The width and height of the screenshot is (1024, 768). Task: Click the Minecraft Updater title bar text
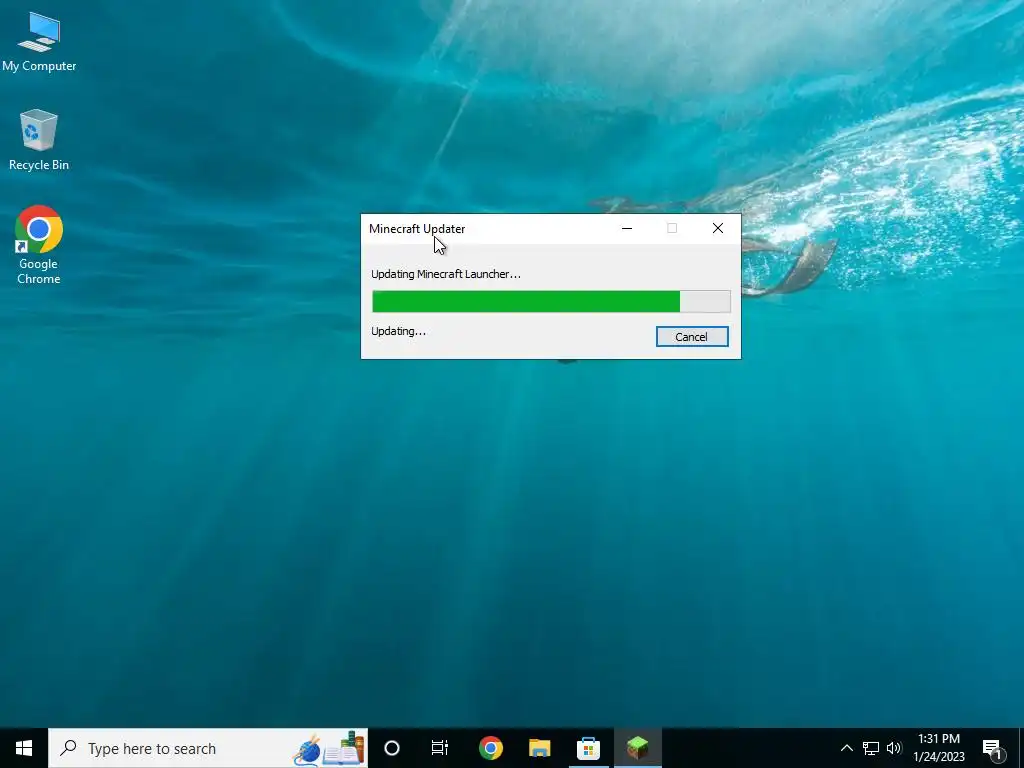[417, 229]
